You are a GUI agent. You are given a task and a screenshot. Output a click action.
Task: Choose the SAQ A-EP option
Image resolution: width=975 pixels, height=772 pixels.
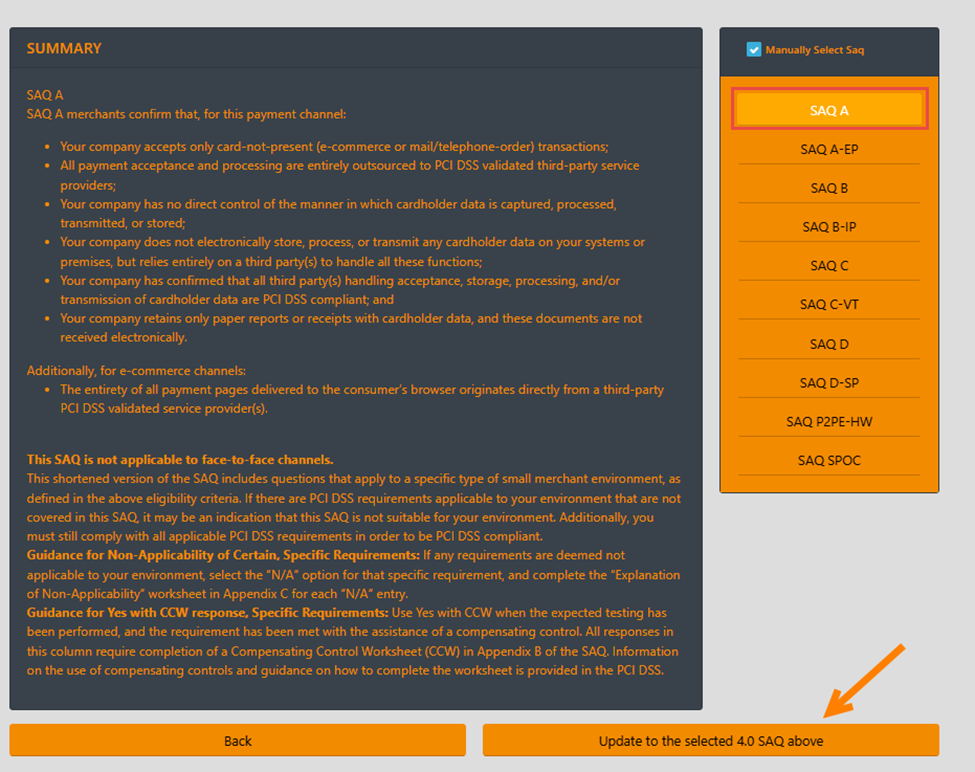[x=829, y=149]
